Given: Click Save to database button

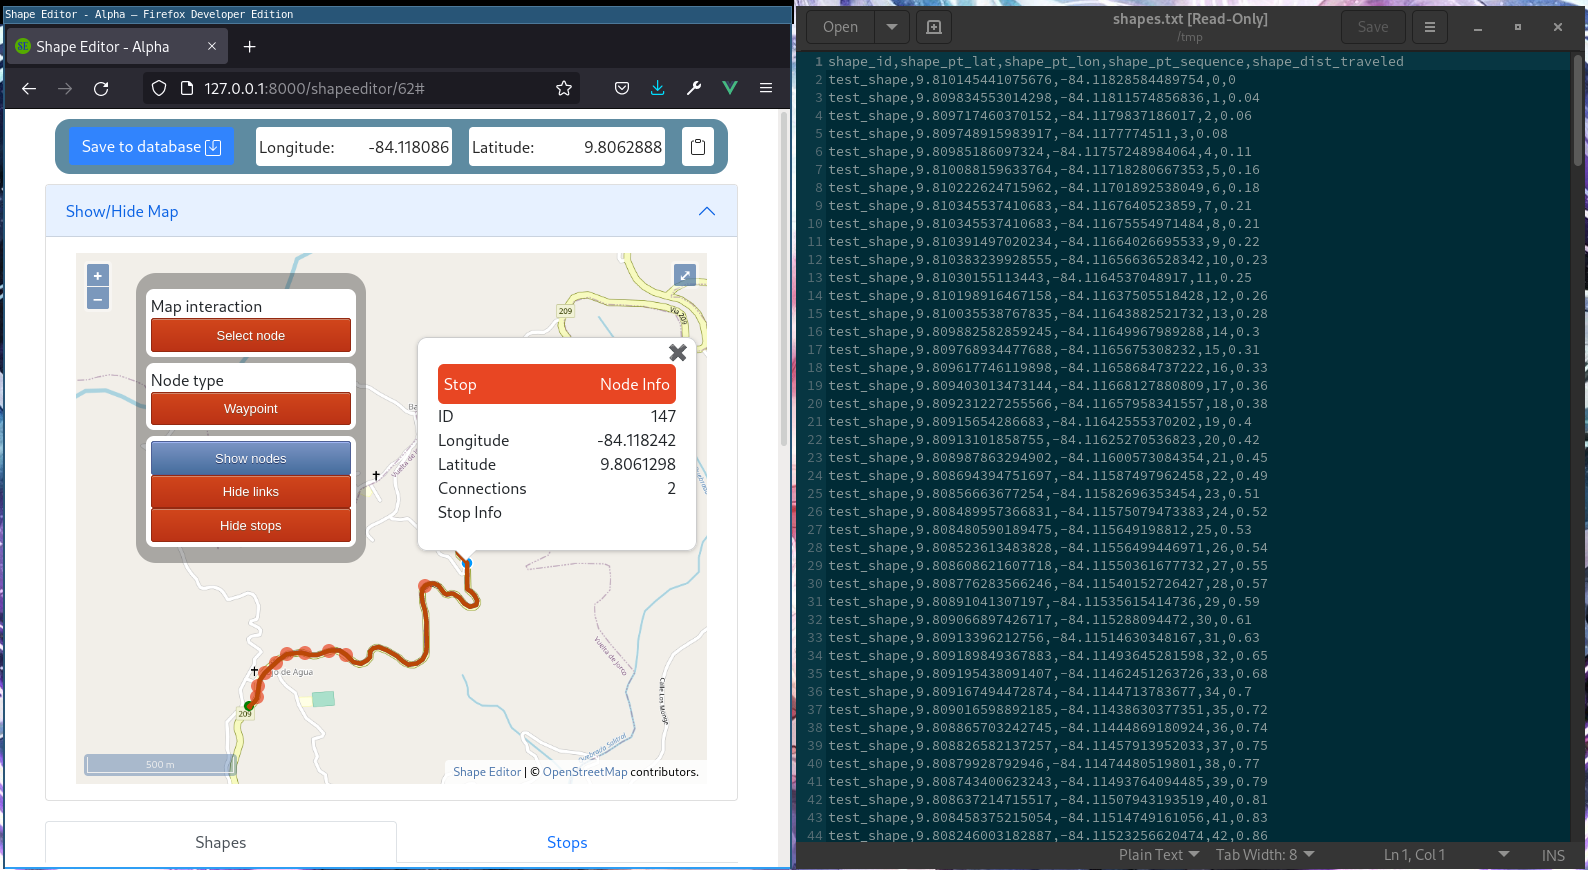Looking at the screenshot, I should click(151, 147).
